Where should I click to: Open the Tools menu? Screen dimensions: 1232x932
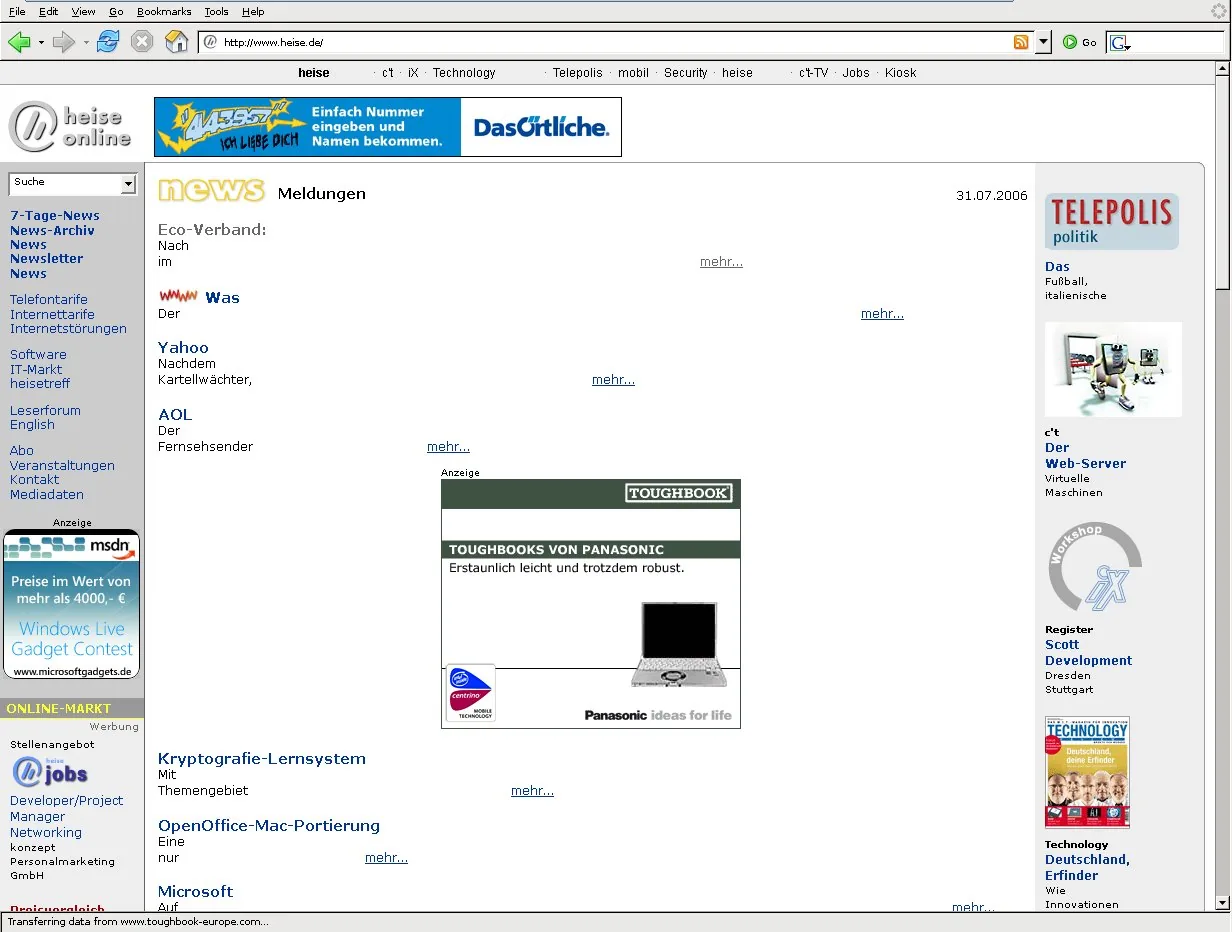[x=216, y=11]
